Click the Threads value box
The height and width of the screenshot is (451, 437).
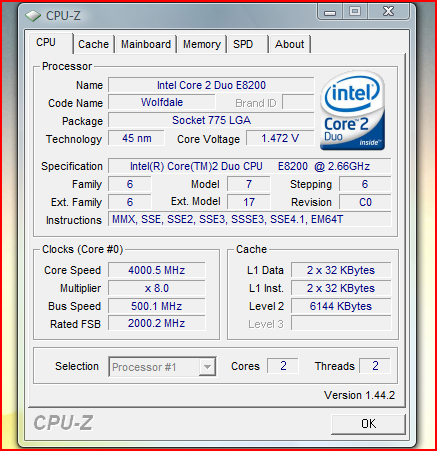[x=375, y=366]
